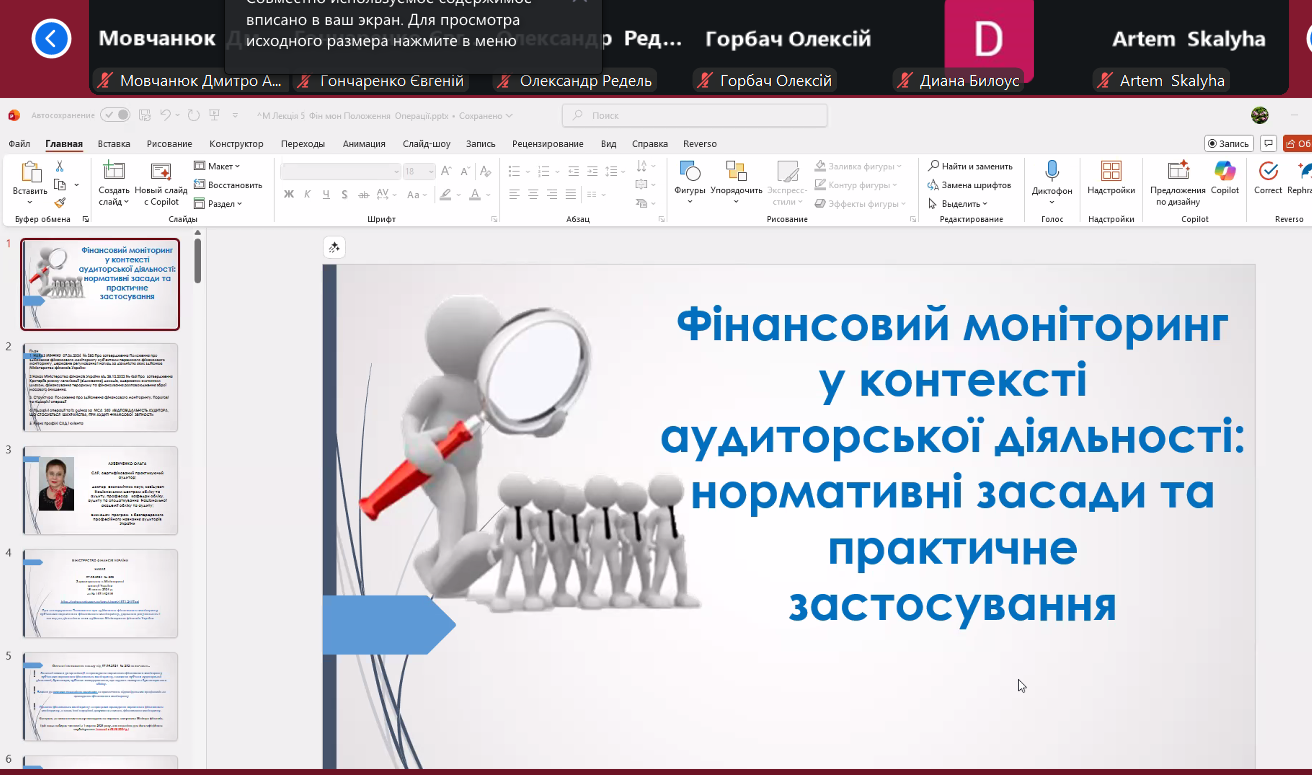
Task: Open the Слайд-шоу tab
Action: pyautogui.click(x=426, y=144)
